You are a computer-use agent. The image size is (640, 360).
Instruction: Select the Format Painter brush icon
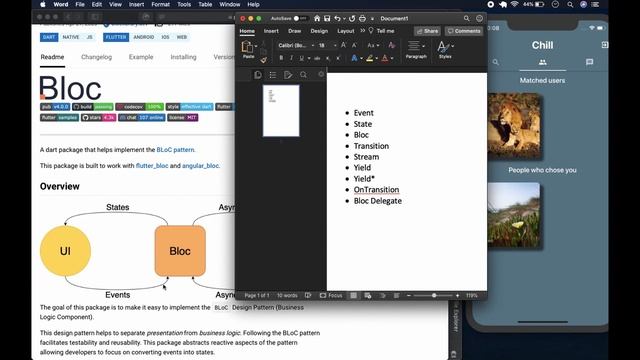(264, 60)
